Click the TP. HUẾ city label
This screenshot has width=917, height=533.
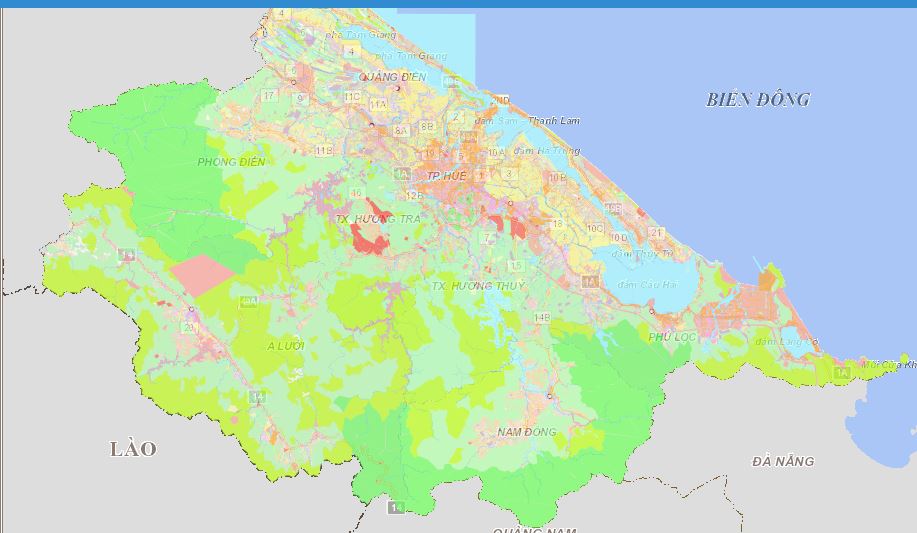448,176
